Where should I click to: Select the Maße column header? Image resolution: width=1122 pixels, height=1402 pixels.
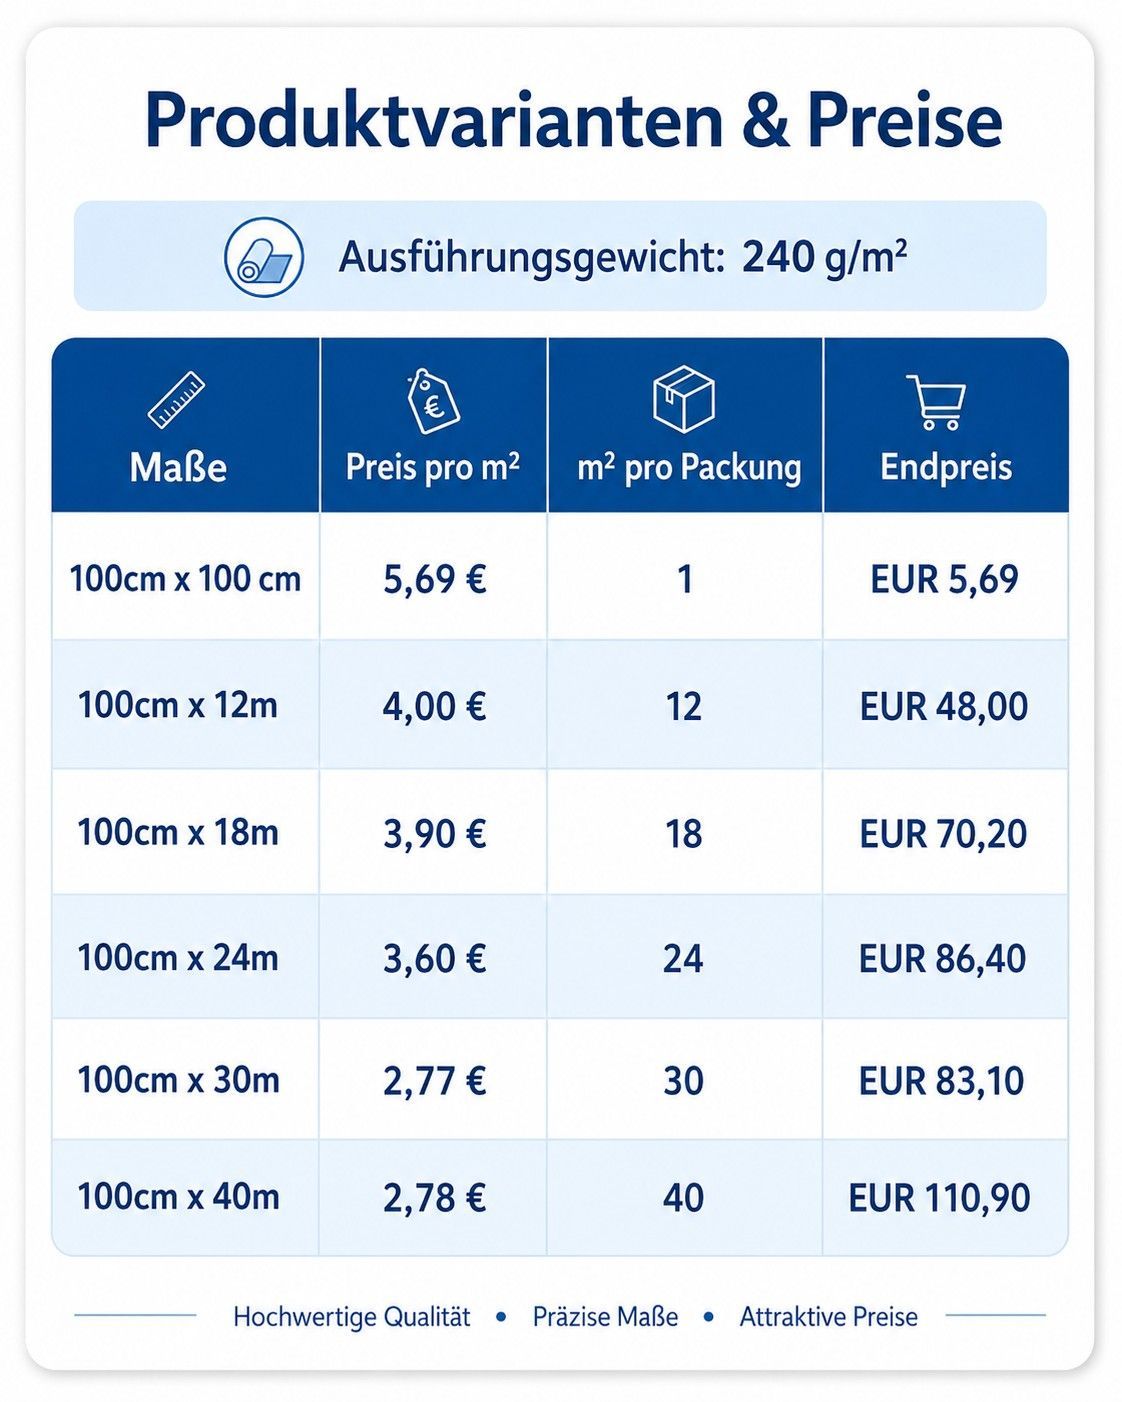click(x=178, y=467)
